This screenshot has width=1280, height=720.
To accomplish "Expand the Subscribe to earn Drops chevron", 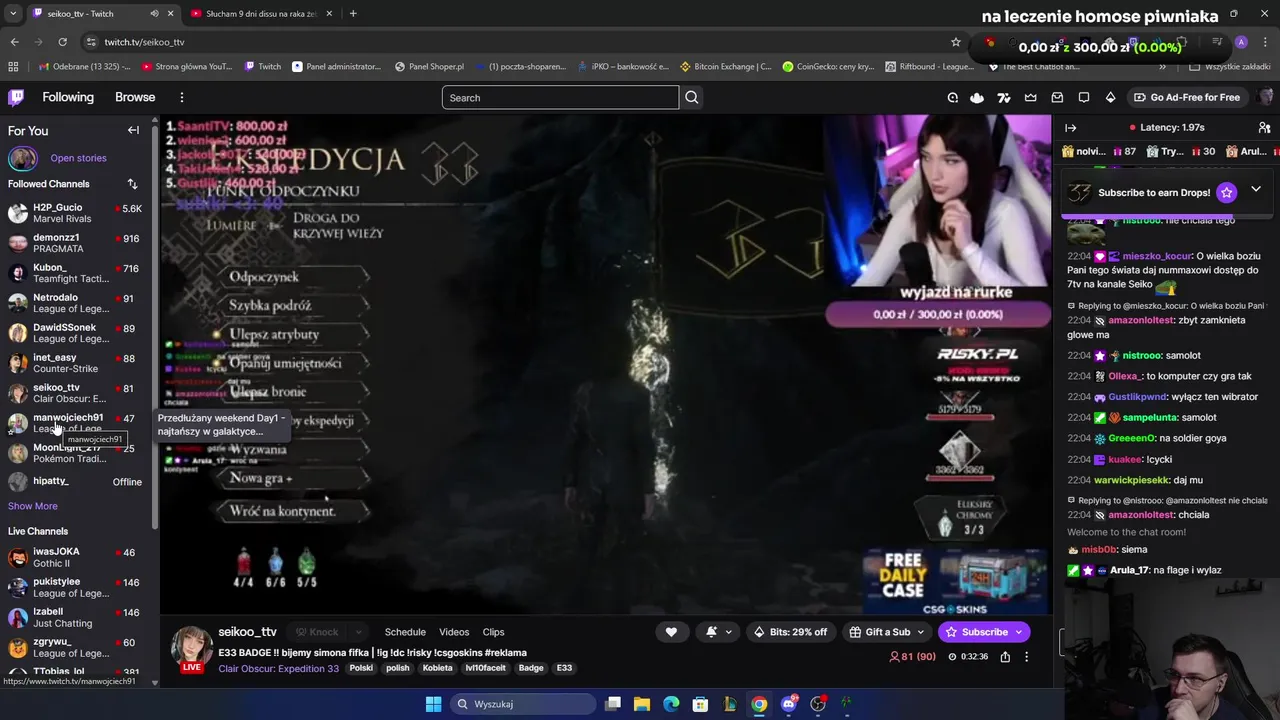I will 1256,189.
